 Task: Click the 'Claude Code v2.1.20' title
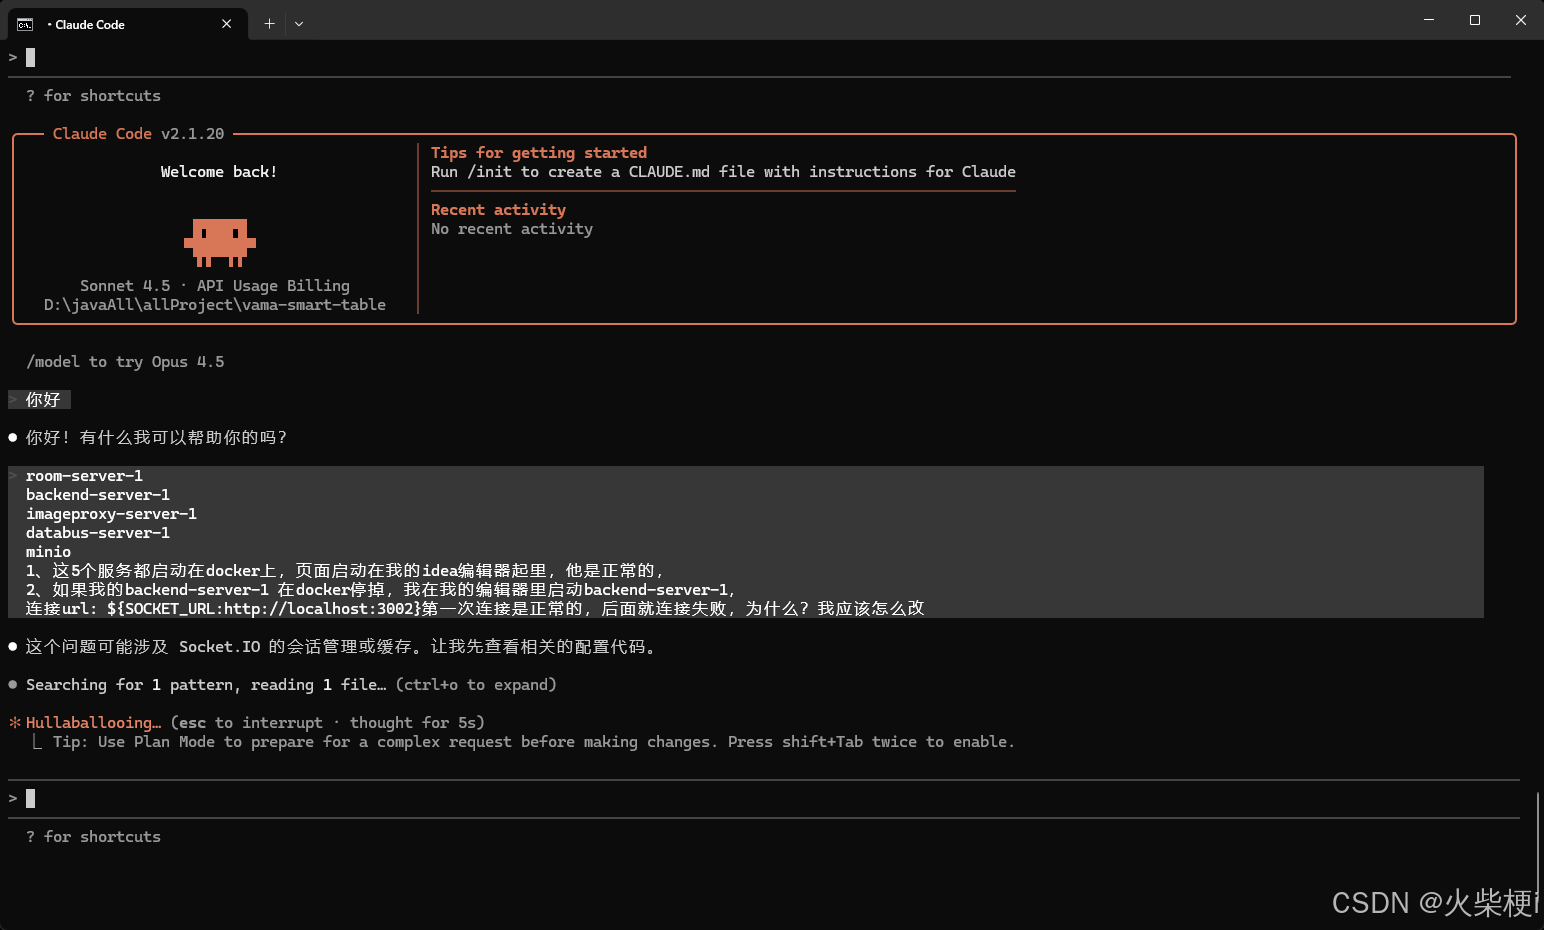tap(139, 134)
